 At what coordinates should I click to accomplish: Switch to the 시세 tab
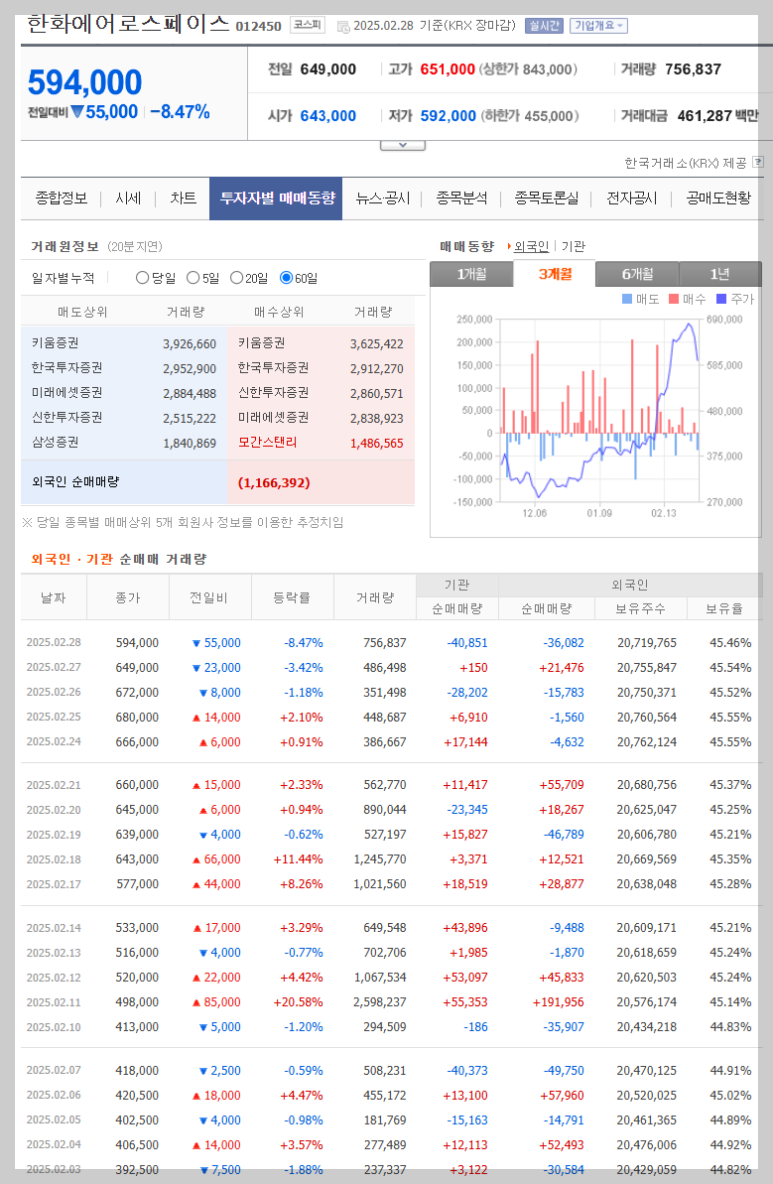point(128,198)
